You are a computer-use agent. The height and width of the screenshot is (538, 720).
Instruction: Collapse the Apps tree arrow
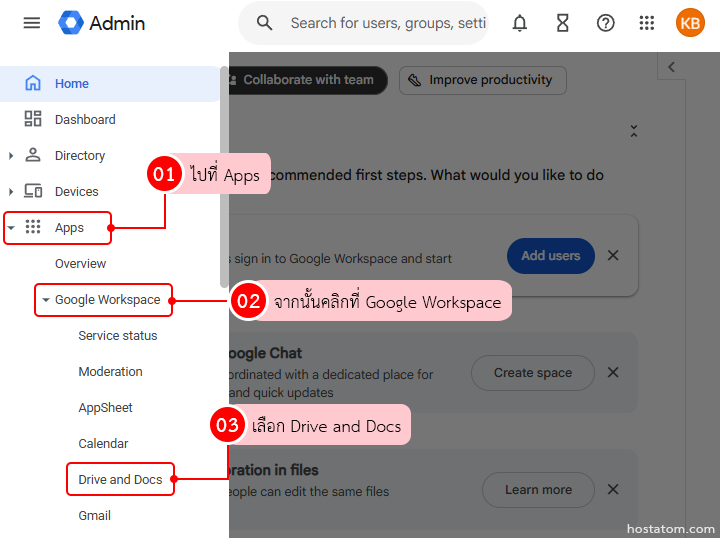(x=11, y=227)
